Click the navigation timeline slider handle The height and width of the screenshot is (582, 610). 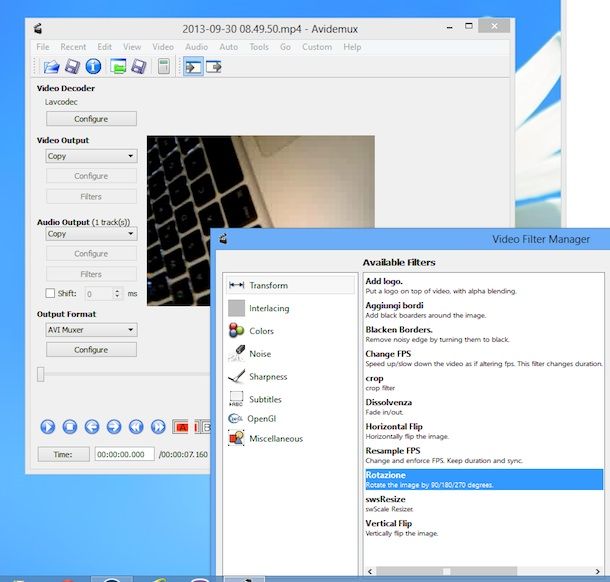[x=40, y=374]
